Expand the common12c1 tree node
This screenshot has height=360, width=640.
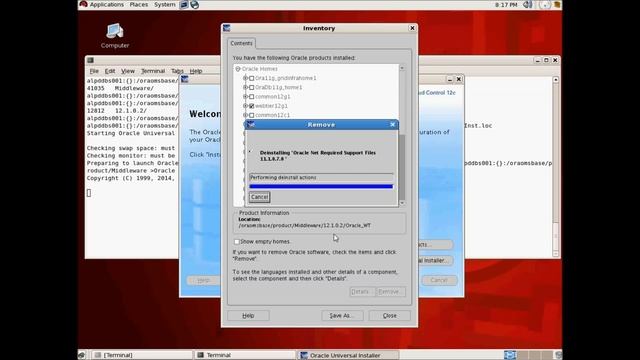click(245, 115)
